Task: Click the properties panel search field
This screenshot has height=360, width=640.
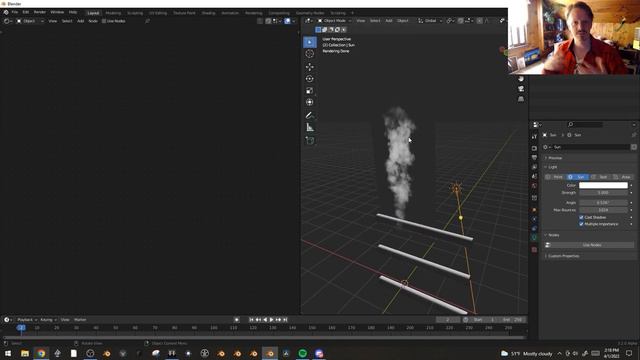Action: pos(585,124)
